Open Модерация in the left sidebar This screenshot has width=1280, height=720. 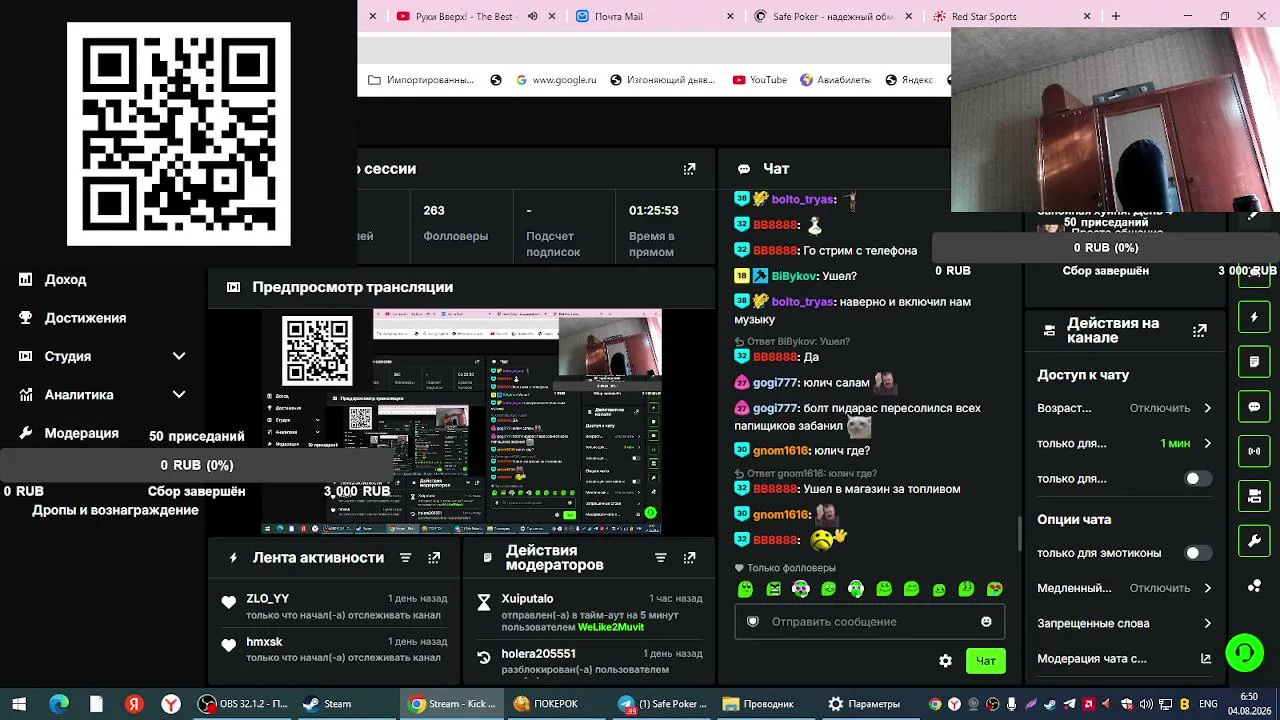tap(81, 433)
